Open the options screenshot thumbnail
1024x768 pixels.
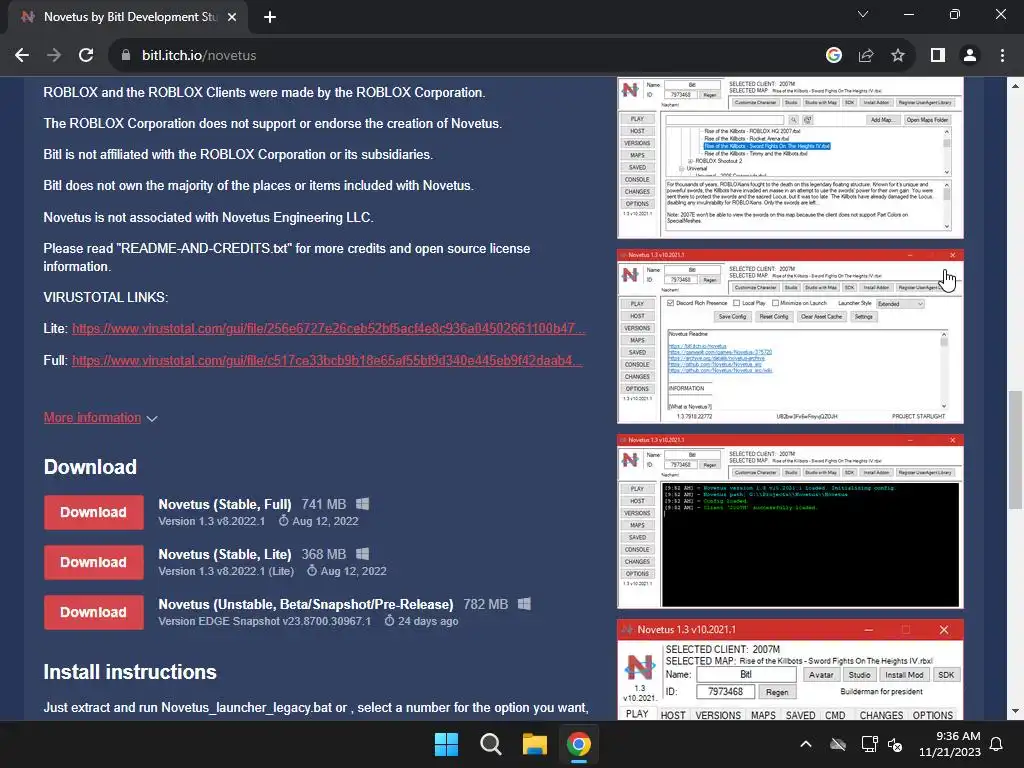[790, 336]
